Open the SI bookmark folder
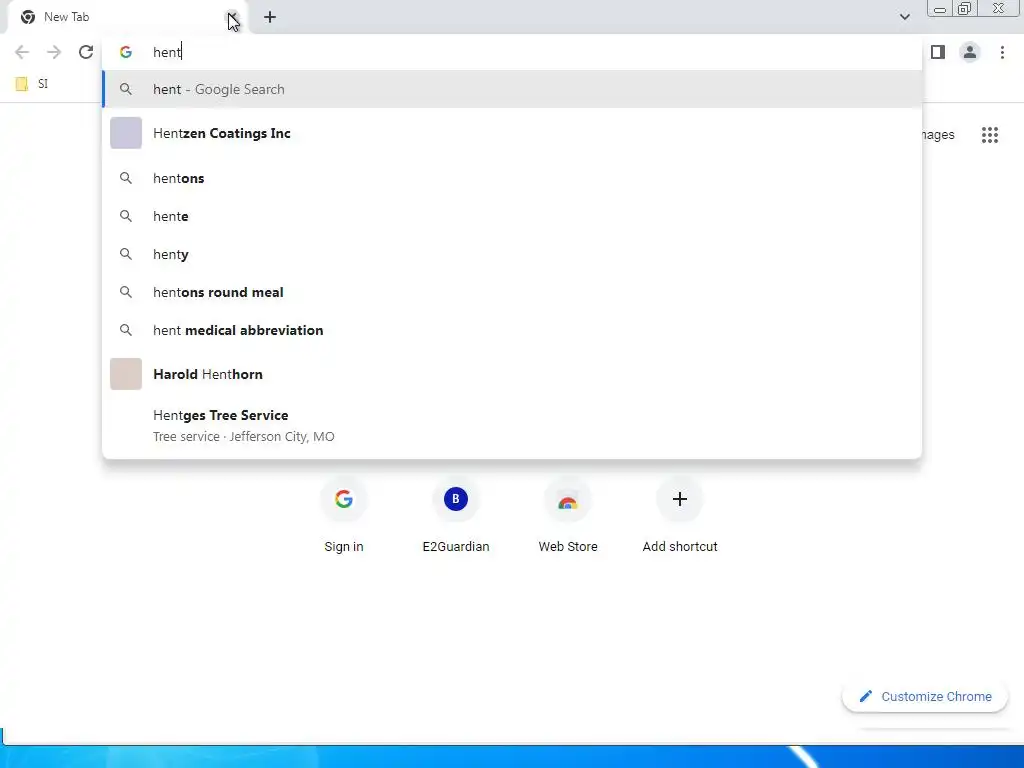Screen dimensions: 1024x768 (x=31, y=84)
